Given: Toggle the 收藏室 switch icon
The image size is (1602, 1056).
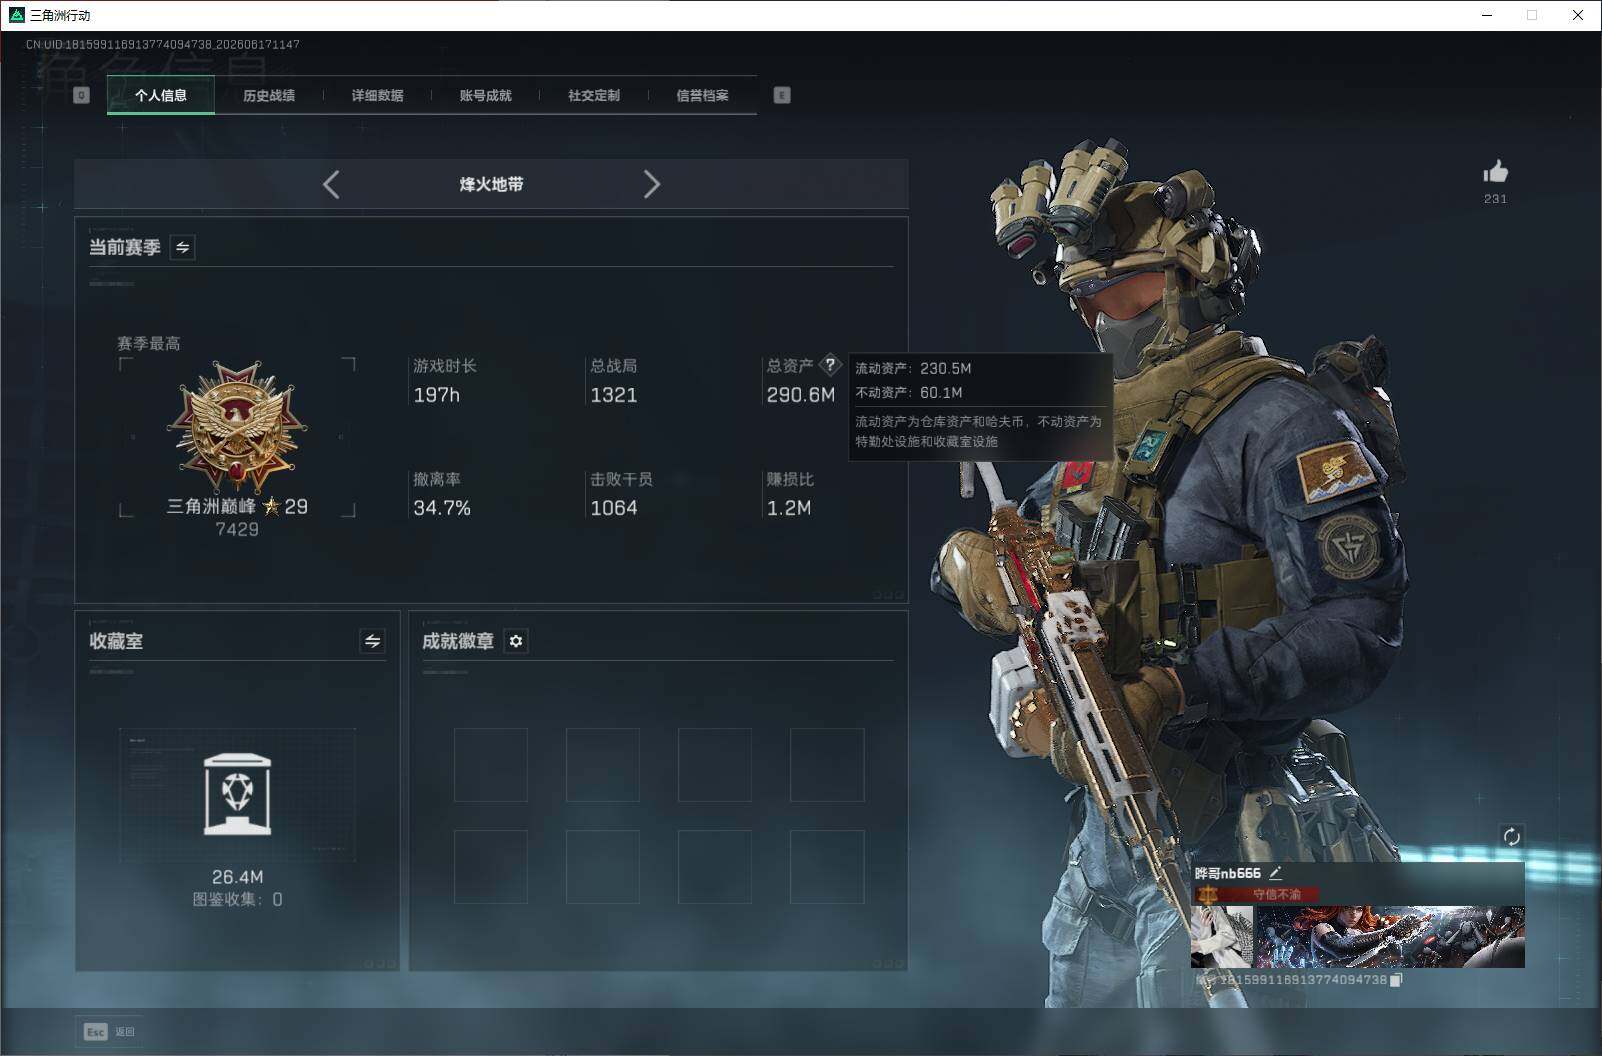Looking at the screenshot, I should pyautogui.click(x=372, y=641).
